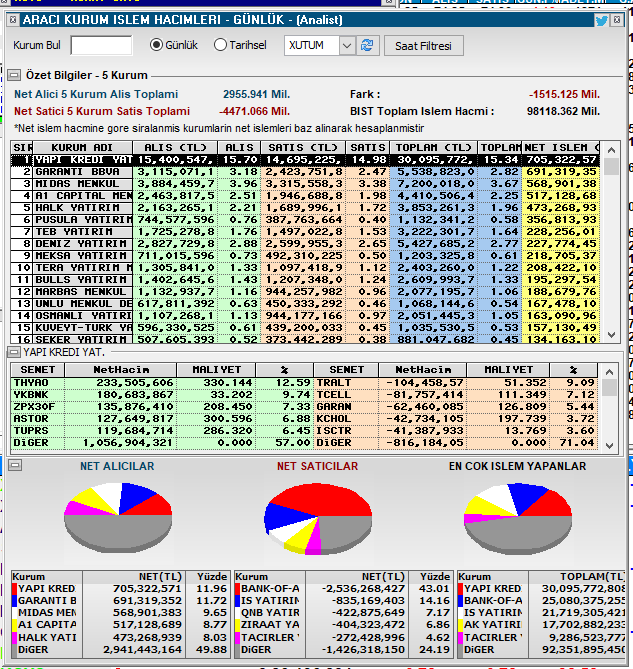The image size is (633, 669).
Task: Sort by TOPLAM (TL) column header
Action: pyautogui.click(x=433, y=148)
